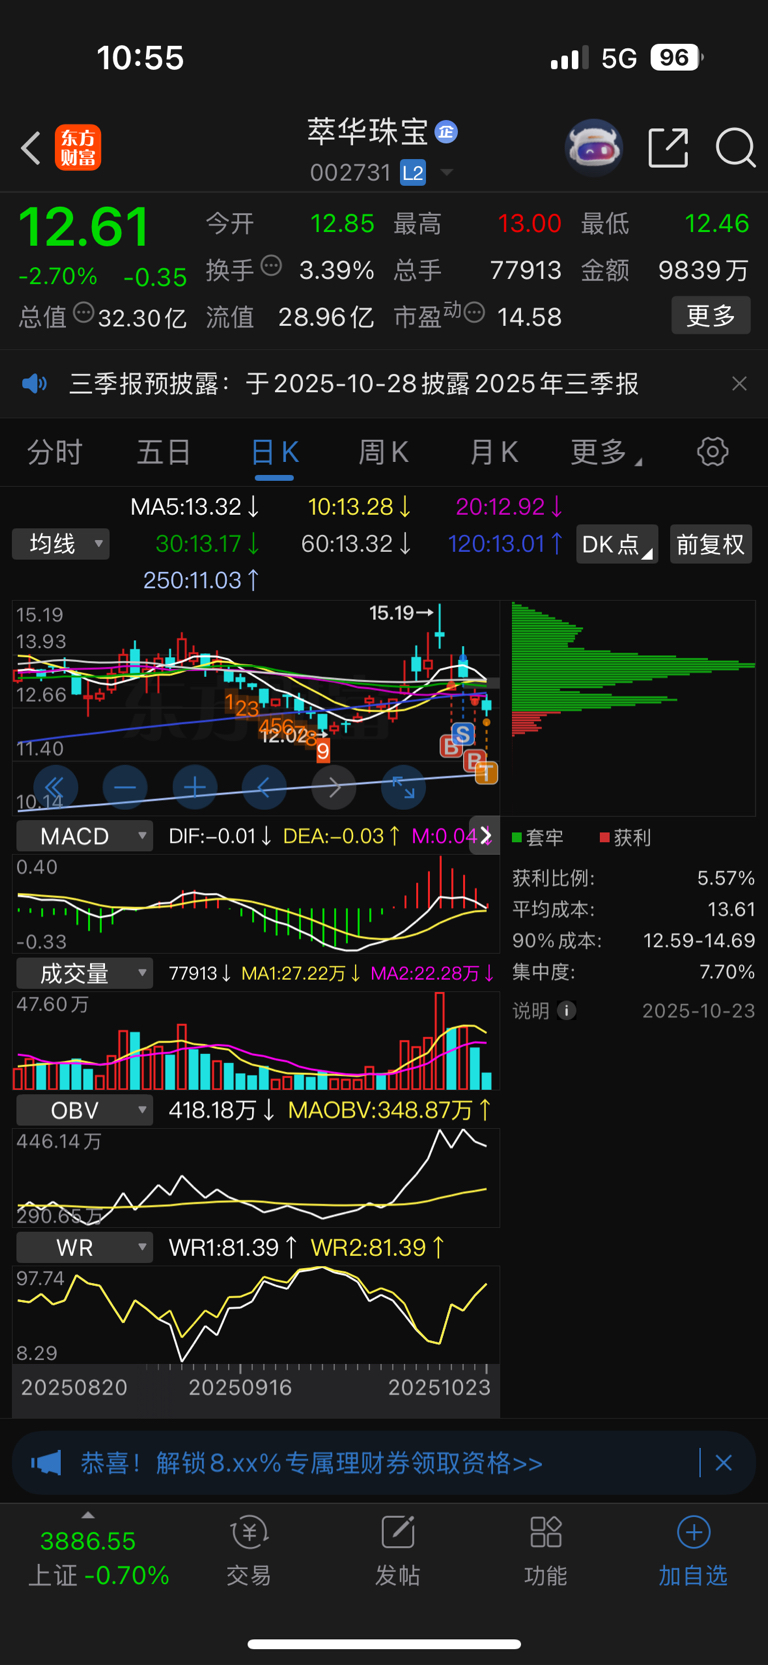Tap dynamic PE info icon
Screen dimensions: 769x1665
coord(475,313)
